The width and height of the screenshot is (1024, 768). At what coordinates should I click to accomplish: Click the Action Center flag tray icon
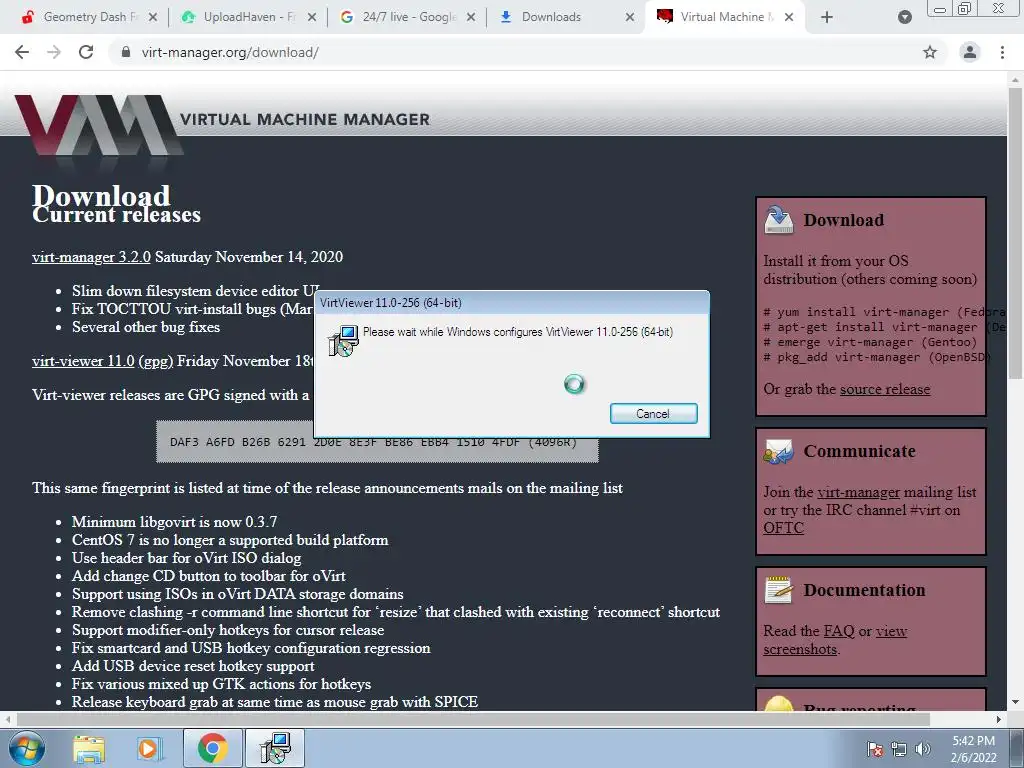(874, 749)
